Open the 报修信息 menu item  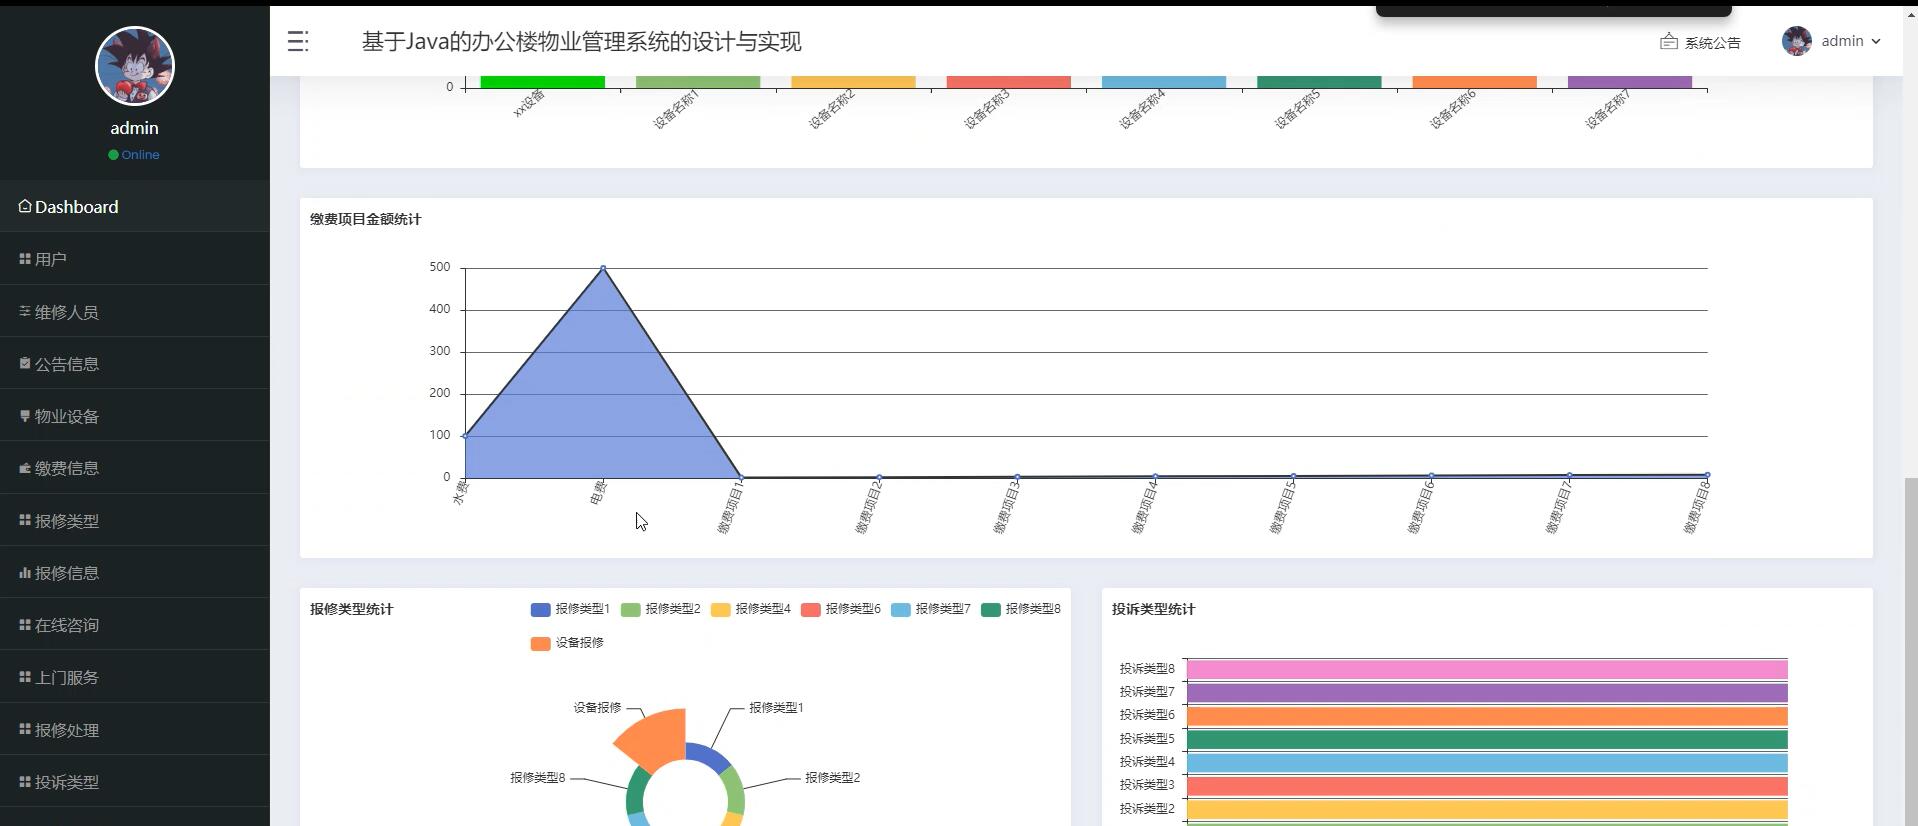pyautogui.click(x=135, y=573)
